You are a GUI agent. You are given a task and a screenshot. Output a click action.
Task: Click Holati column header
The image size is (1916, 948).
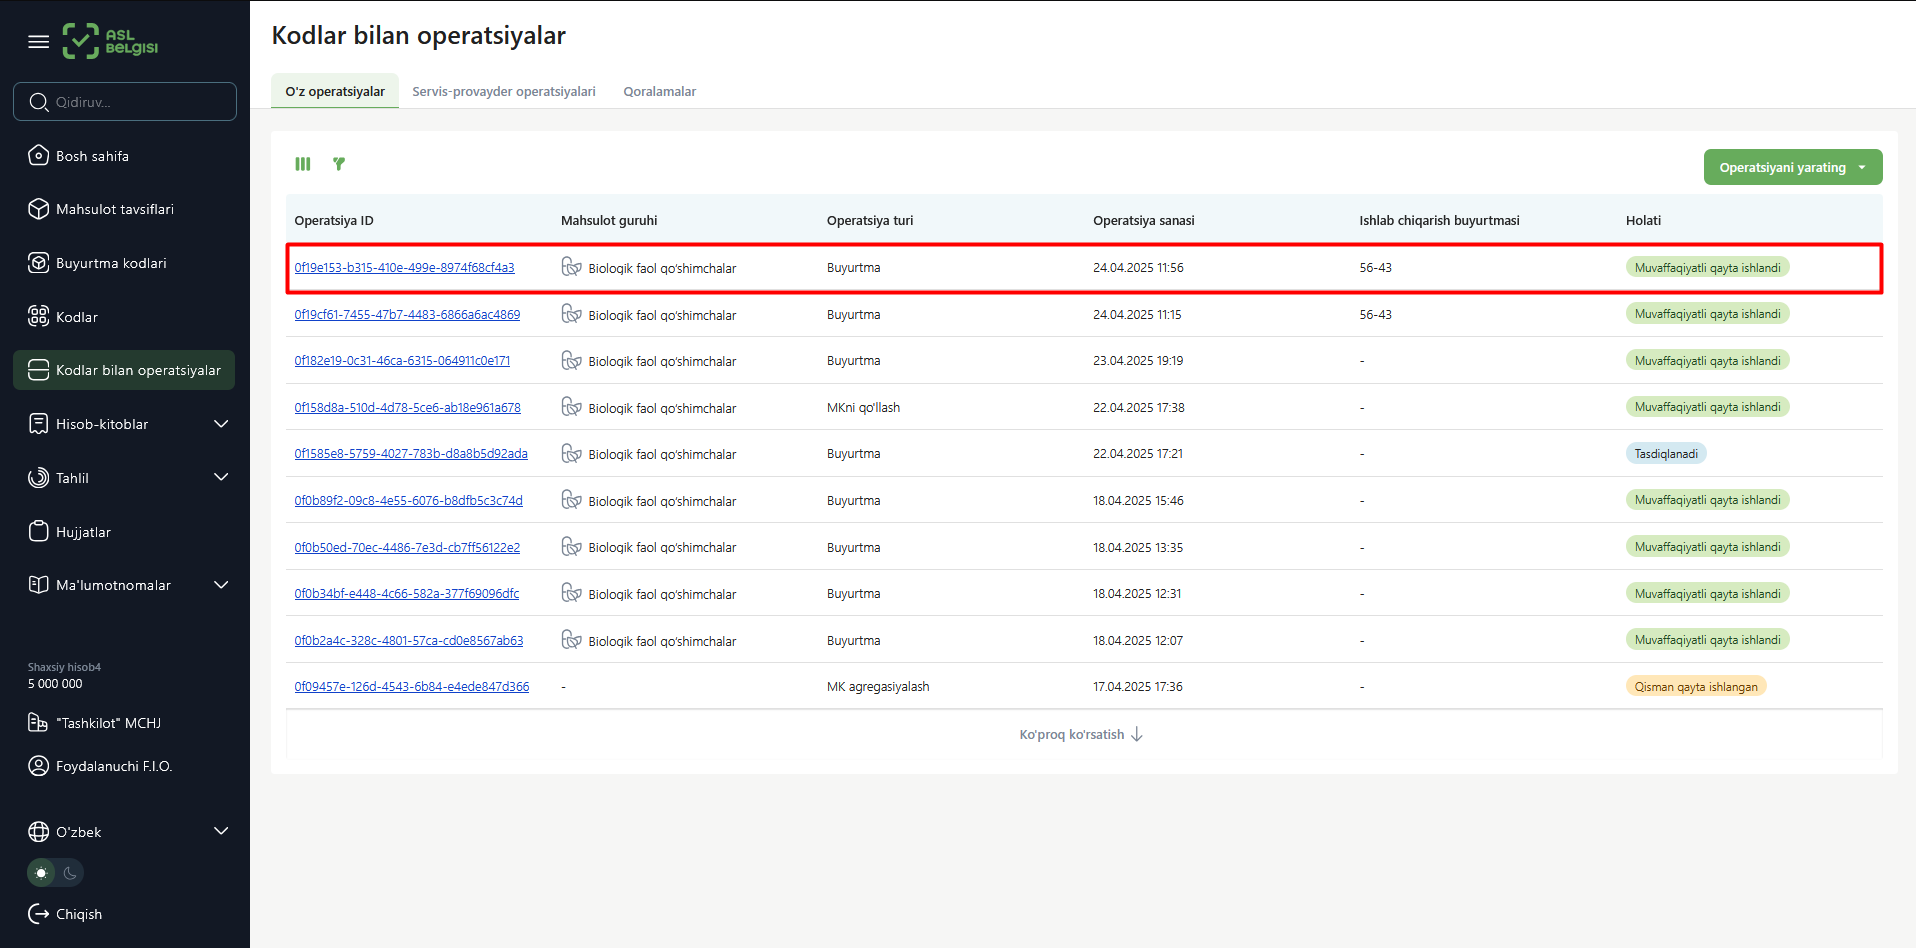pos(1643,220)
